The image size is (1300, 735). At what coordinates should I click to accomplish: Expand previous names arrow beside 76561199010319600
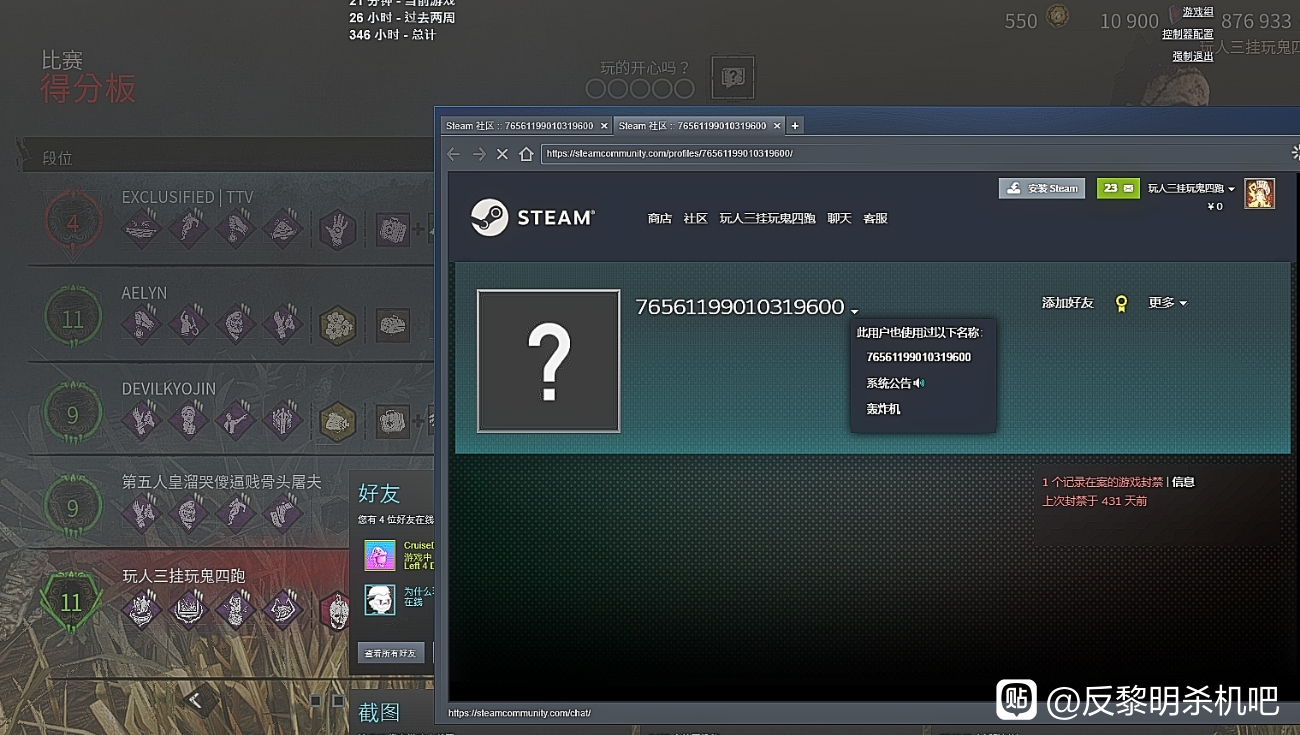click(x=855, y=311)
